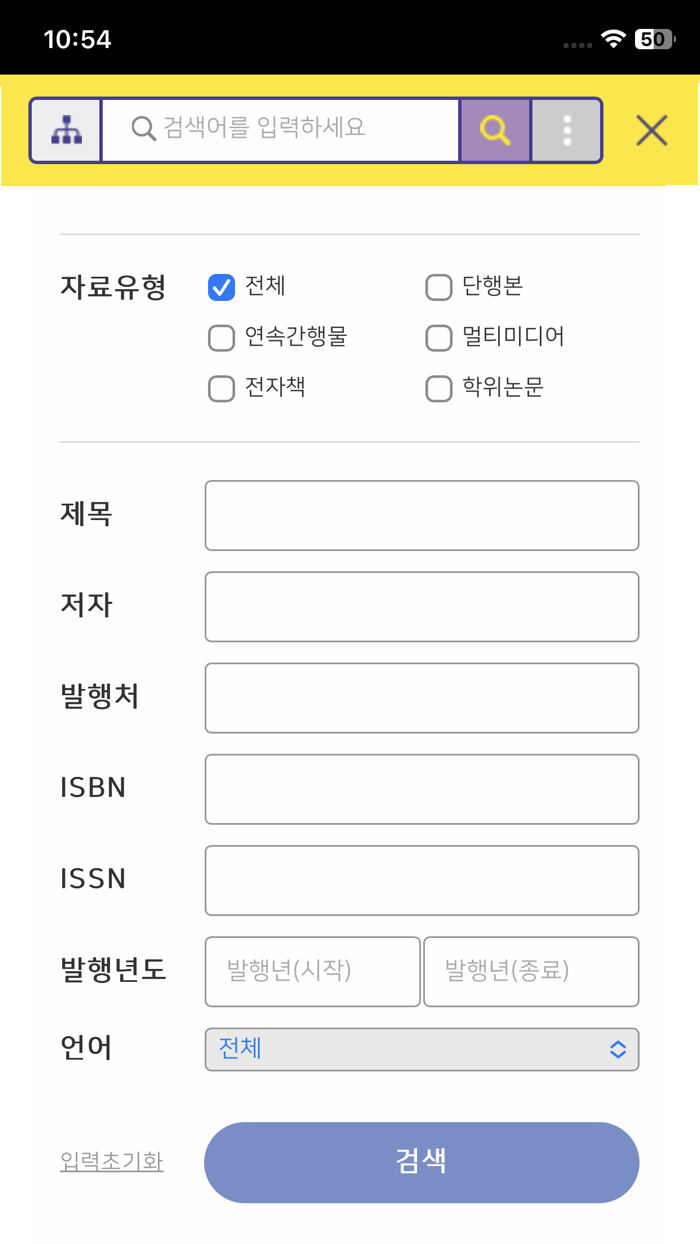Image resolution: width=700 pixels, height=1244 pixels.
Task: Open the category browse sitemap icon
Action: (x=64, y=130)
